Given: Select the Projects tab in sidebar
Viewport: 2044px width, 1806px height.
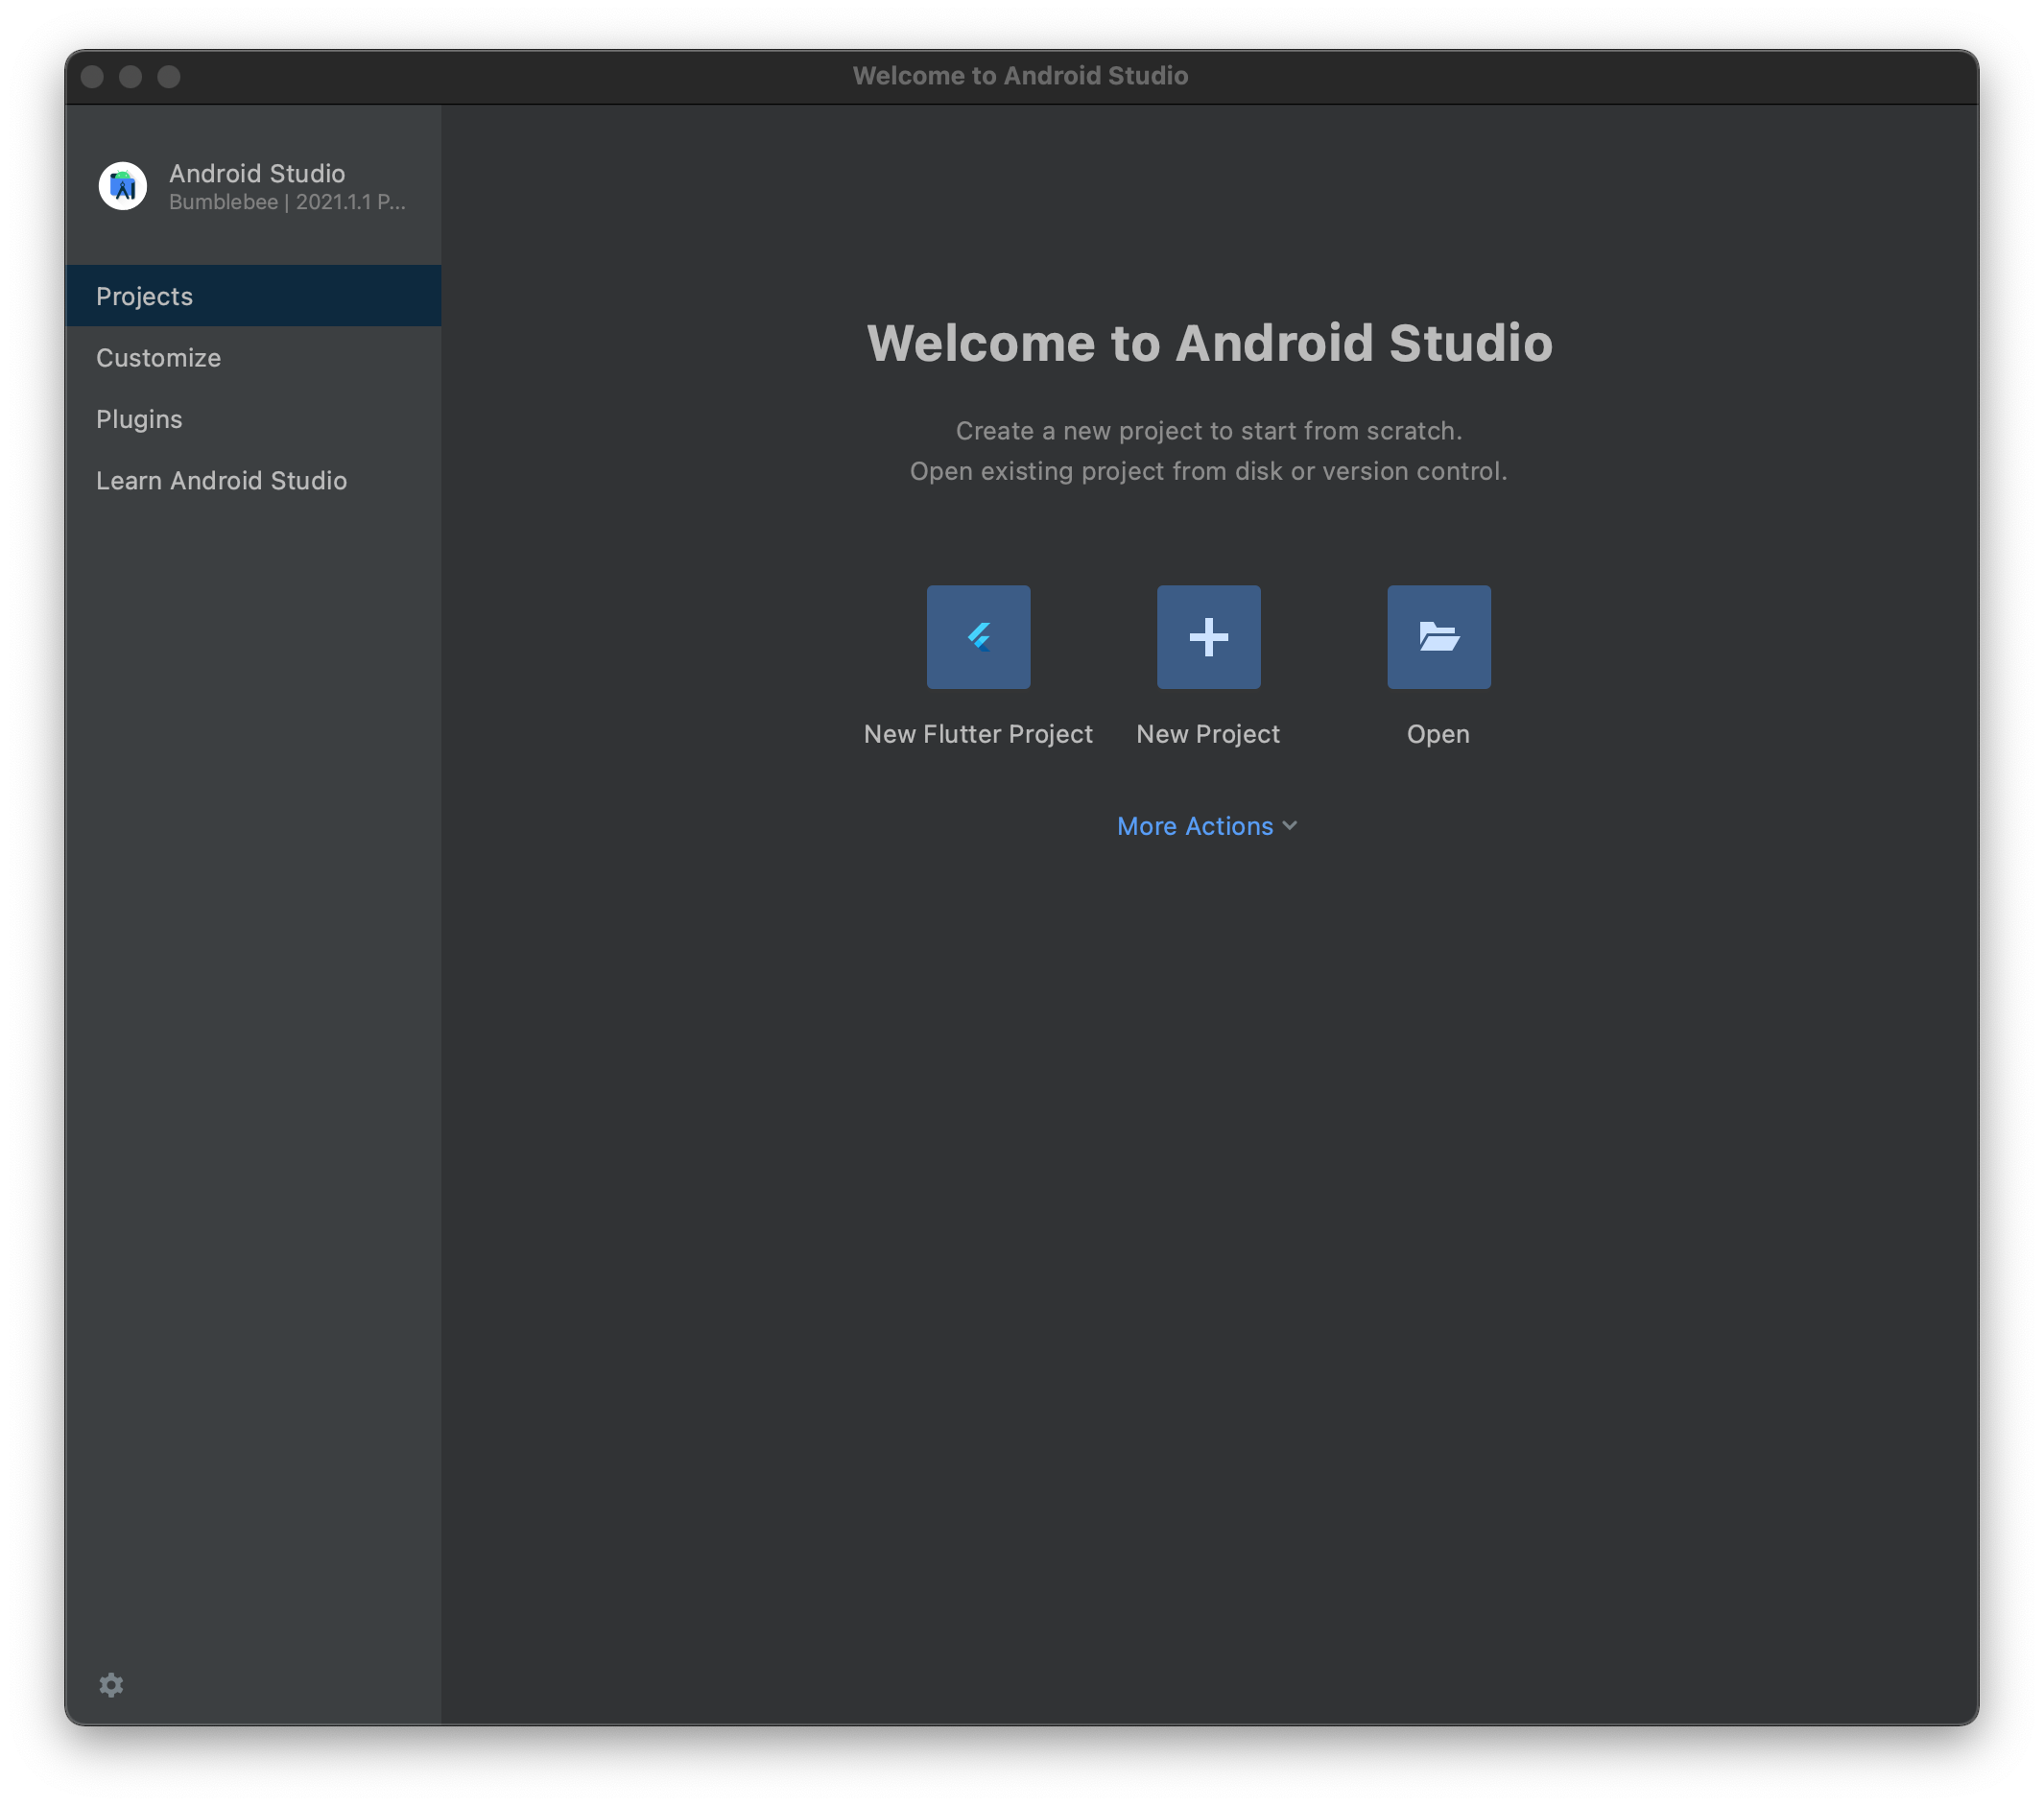Looking at the screenshot, I should click(x=145, y=296).
